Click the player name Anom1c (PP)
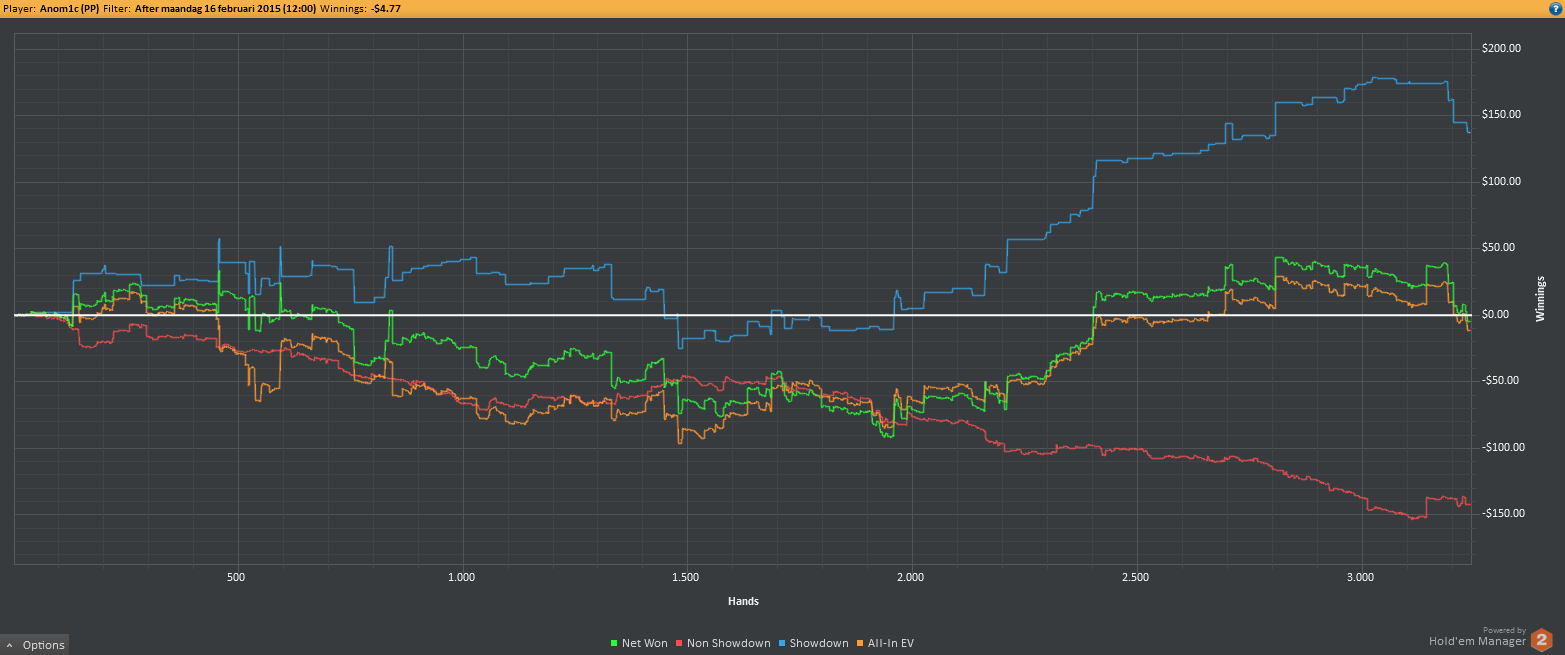The width and height of the screenshot is (1565, 655). tap(69, 7)
